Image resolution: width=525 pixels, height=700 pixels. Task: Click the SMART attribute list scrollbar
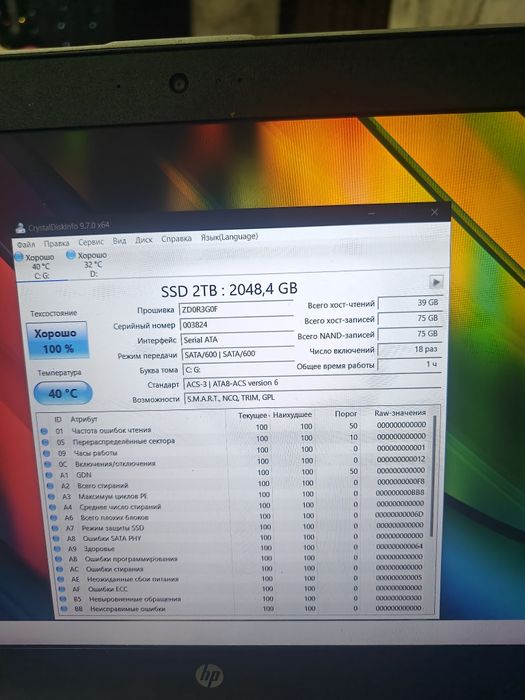click(x=433, y=476)
